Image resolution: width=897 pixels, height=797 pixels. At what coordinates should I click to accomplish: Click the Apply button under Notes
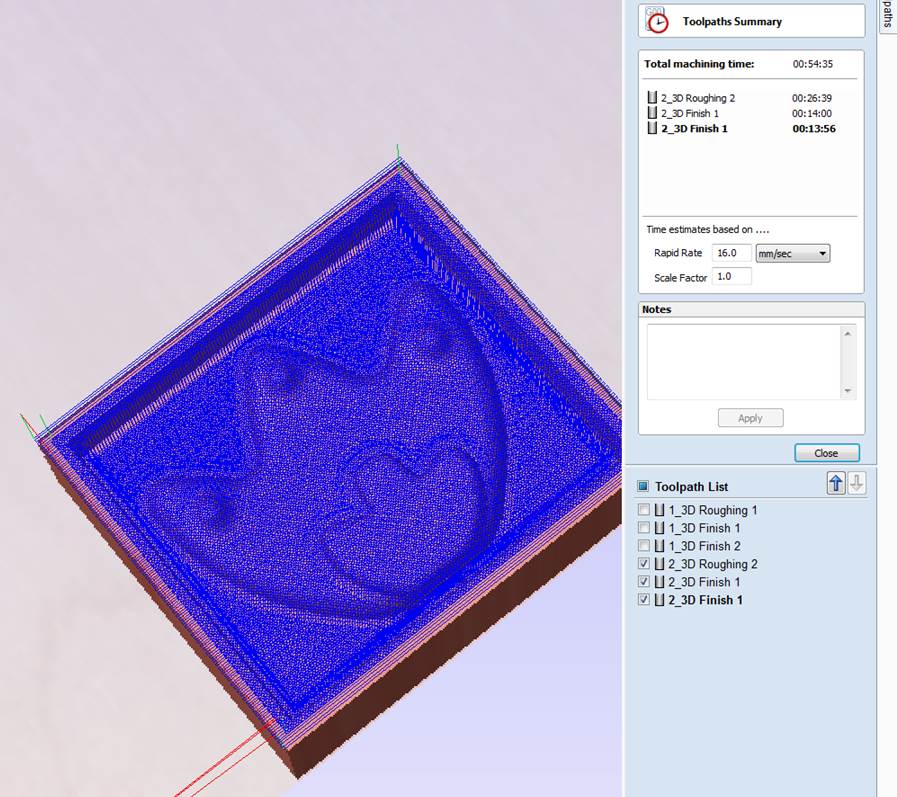pos(751,418)
